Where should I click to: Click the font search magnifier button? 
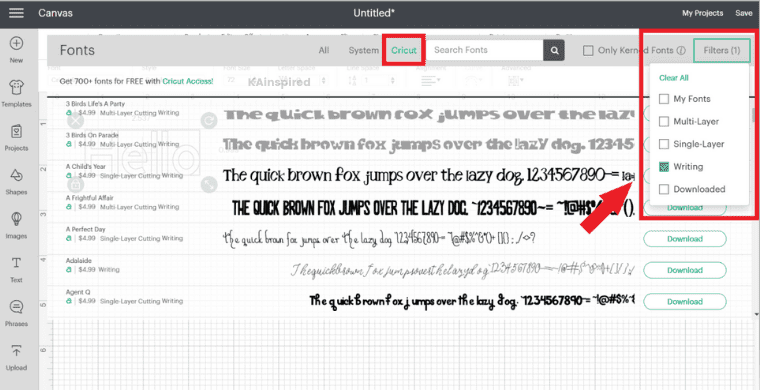[x=554, y=50]
